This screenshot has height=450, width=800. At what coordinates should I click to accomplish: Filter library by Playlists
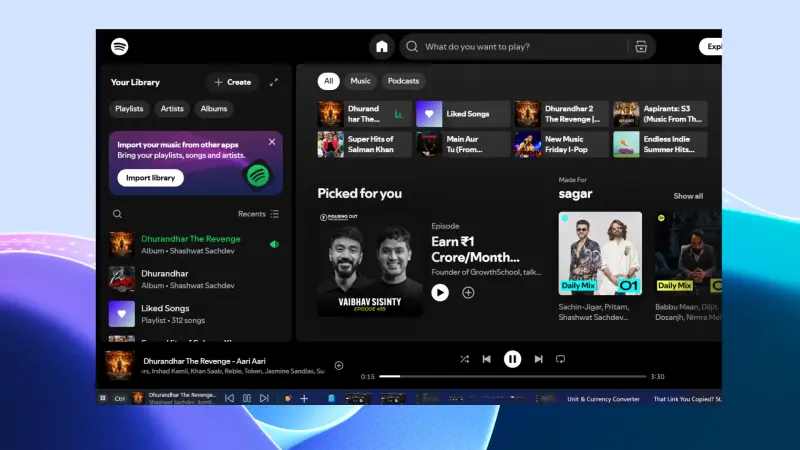tap(129, 109)
